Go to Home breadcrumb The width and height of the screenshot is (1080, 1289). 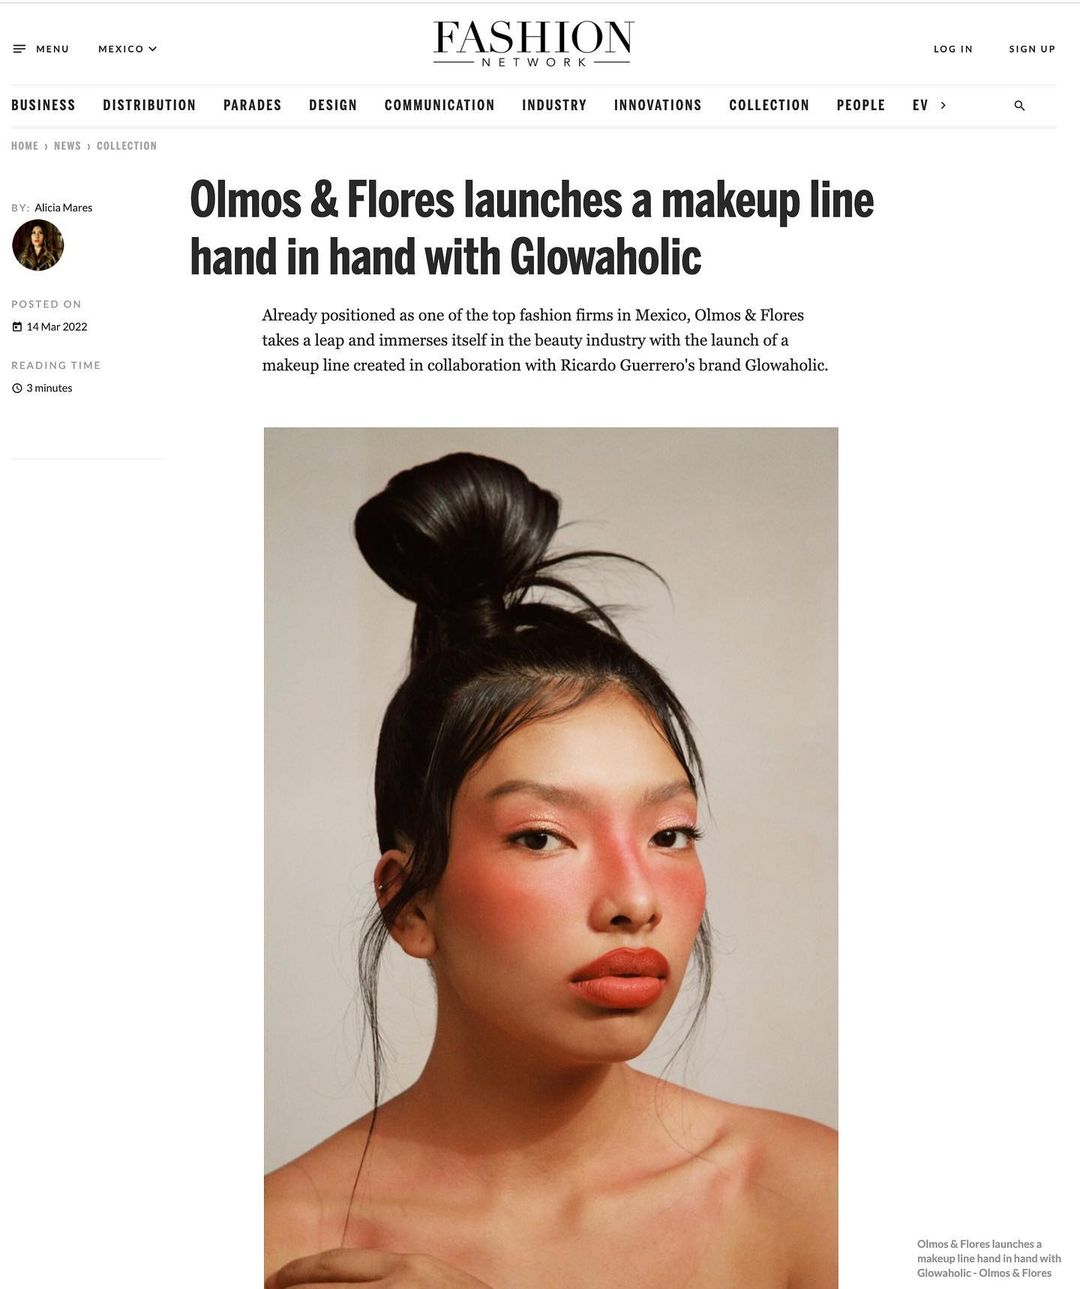[x=25, y=146]
